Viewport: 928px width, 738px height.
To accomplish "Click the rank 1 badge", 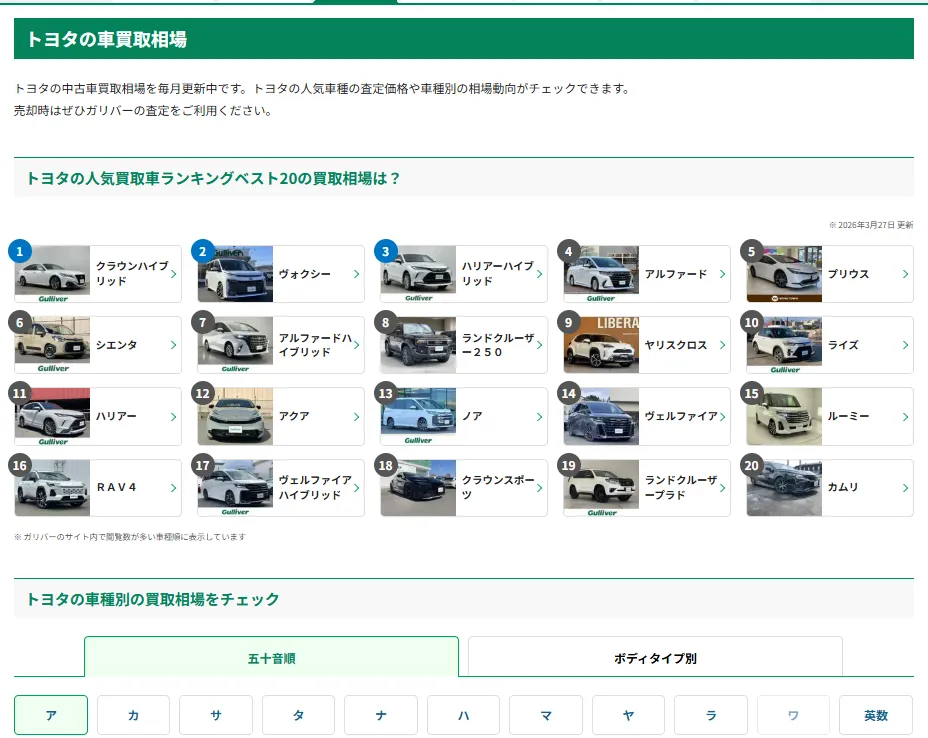I will point(20,252).
